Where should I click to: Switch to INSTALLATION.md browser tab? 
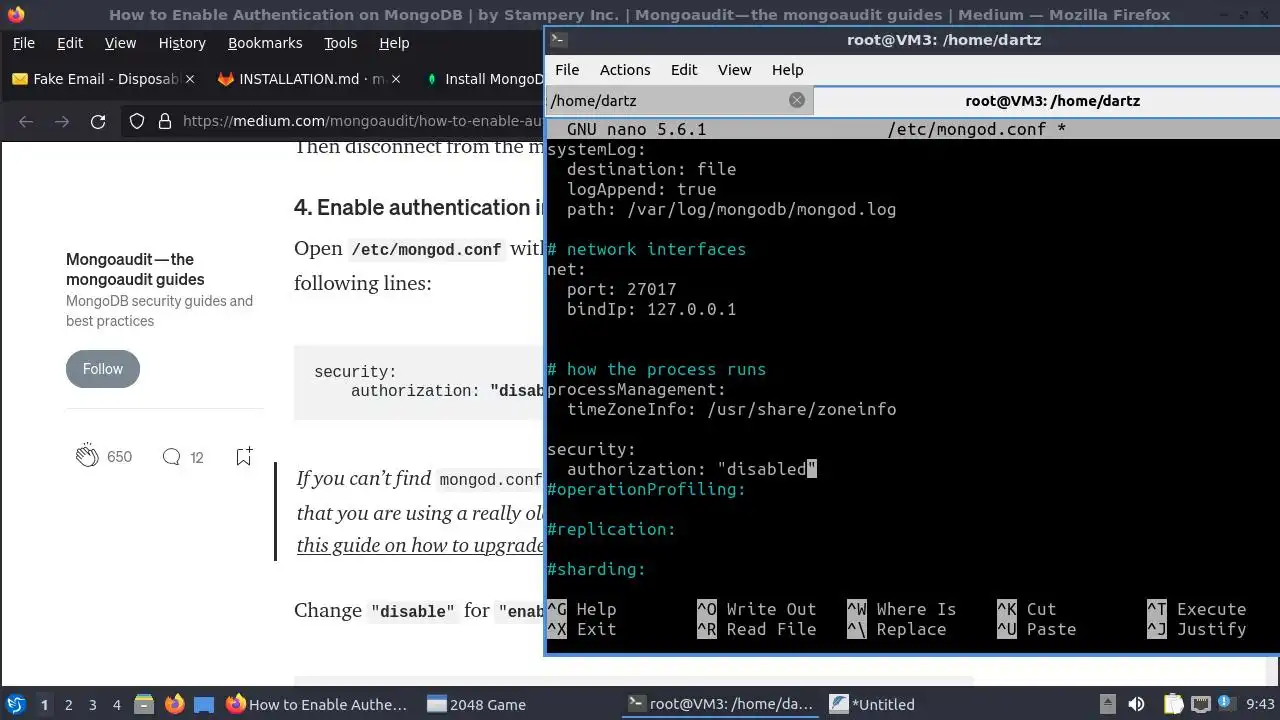308,79
